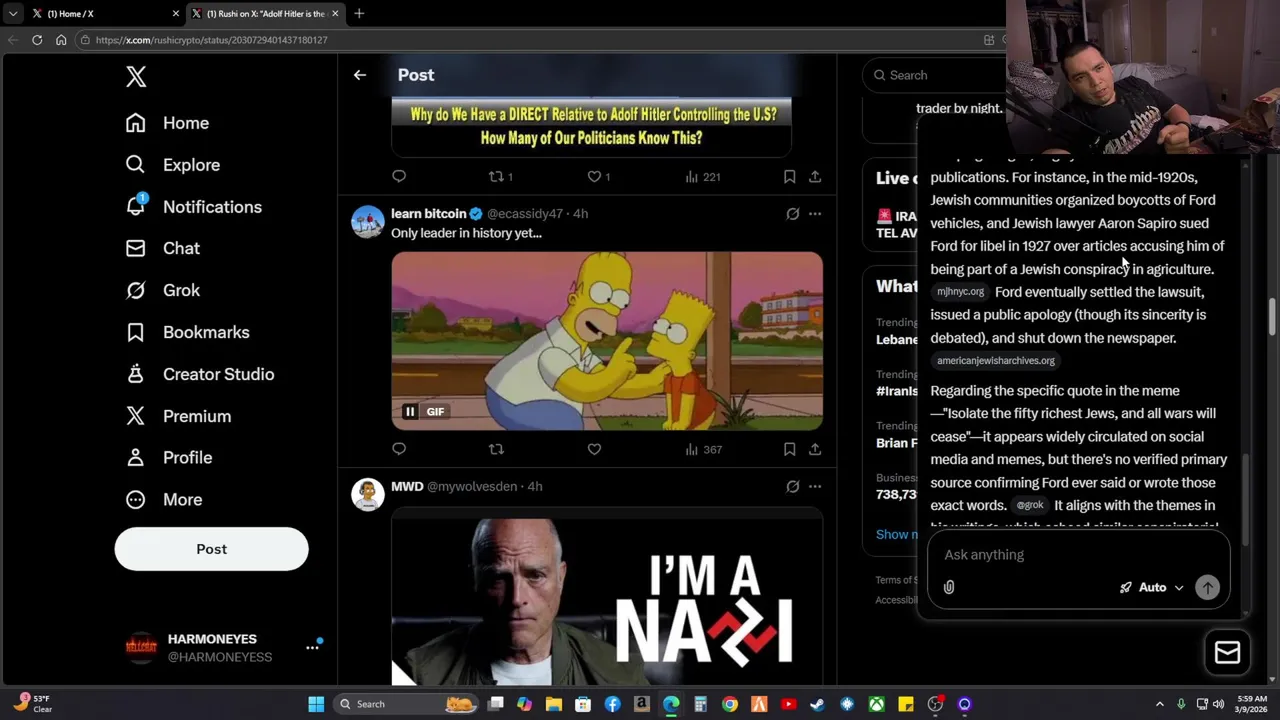Image resolution: width=1280 pixels, height=720 pixels.
Task: Click the large Post button
Action: click(x=211, y=549)
